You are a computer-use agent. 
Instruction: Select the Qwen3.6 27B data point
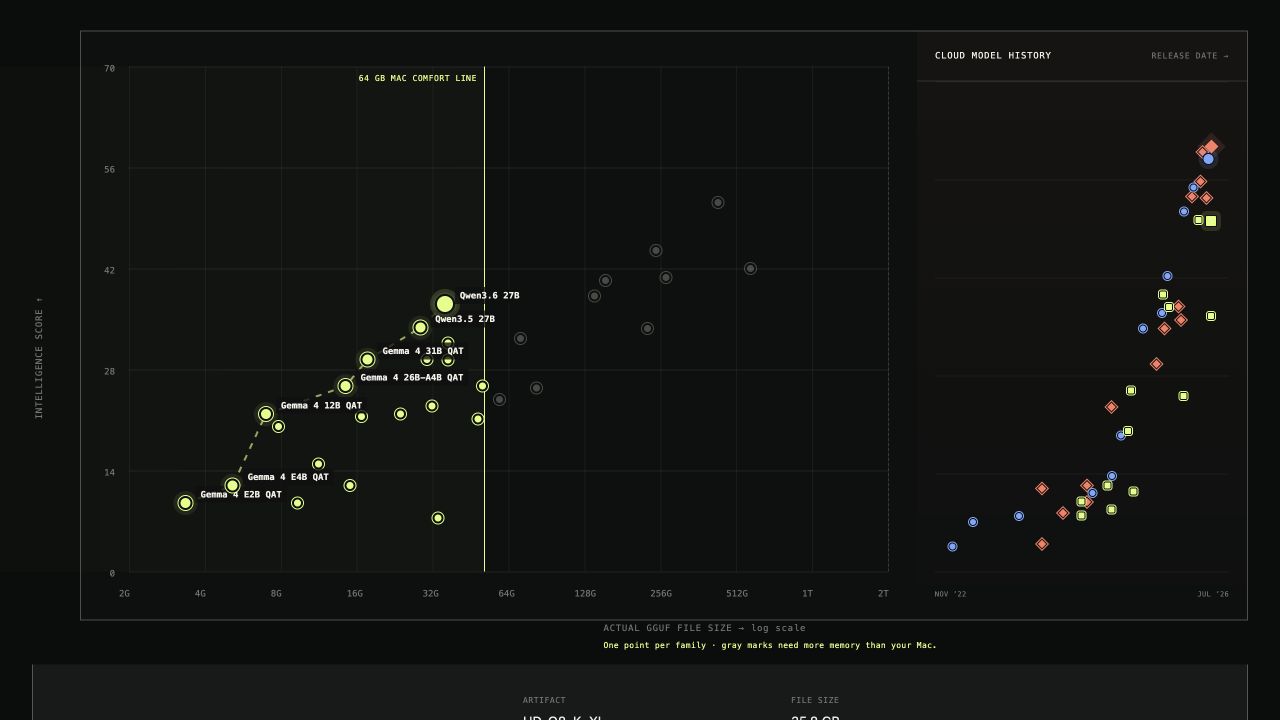[x=445, y=304]
